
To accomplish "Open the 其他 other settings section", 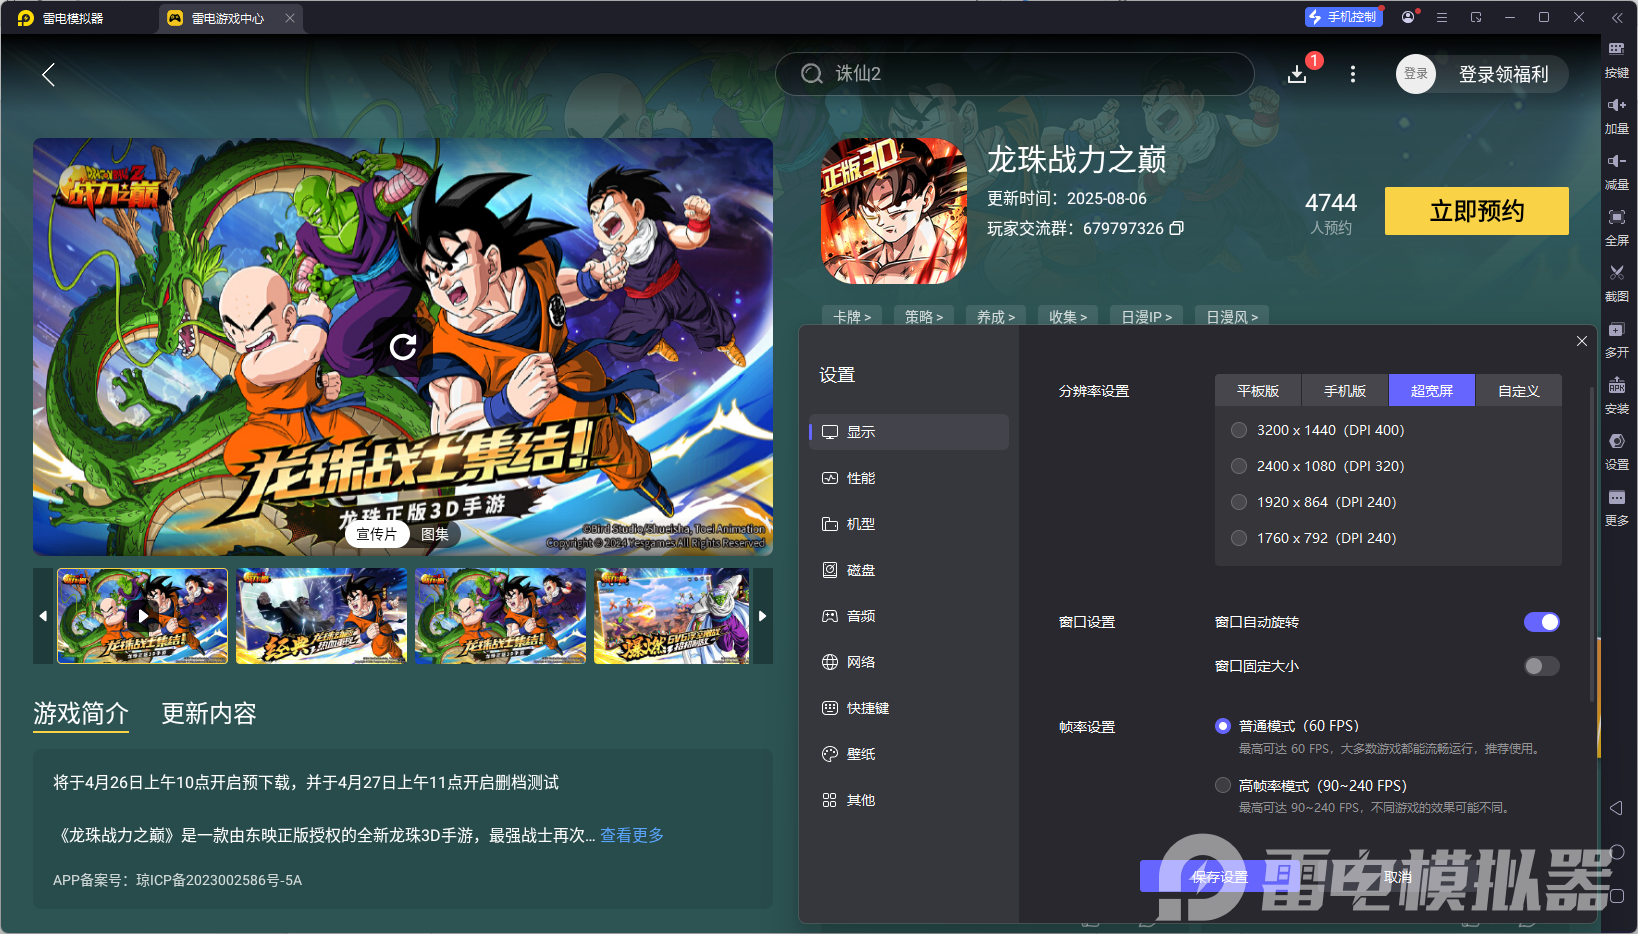I will click(x=909, y=800).
